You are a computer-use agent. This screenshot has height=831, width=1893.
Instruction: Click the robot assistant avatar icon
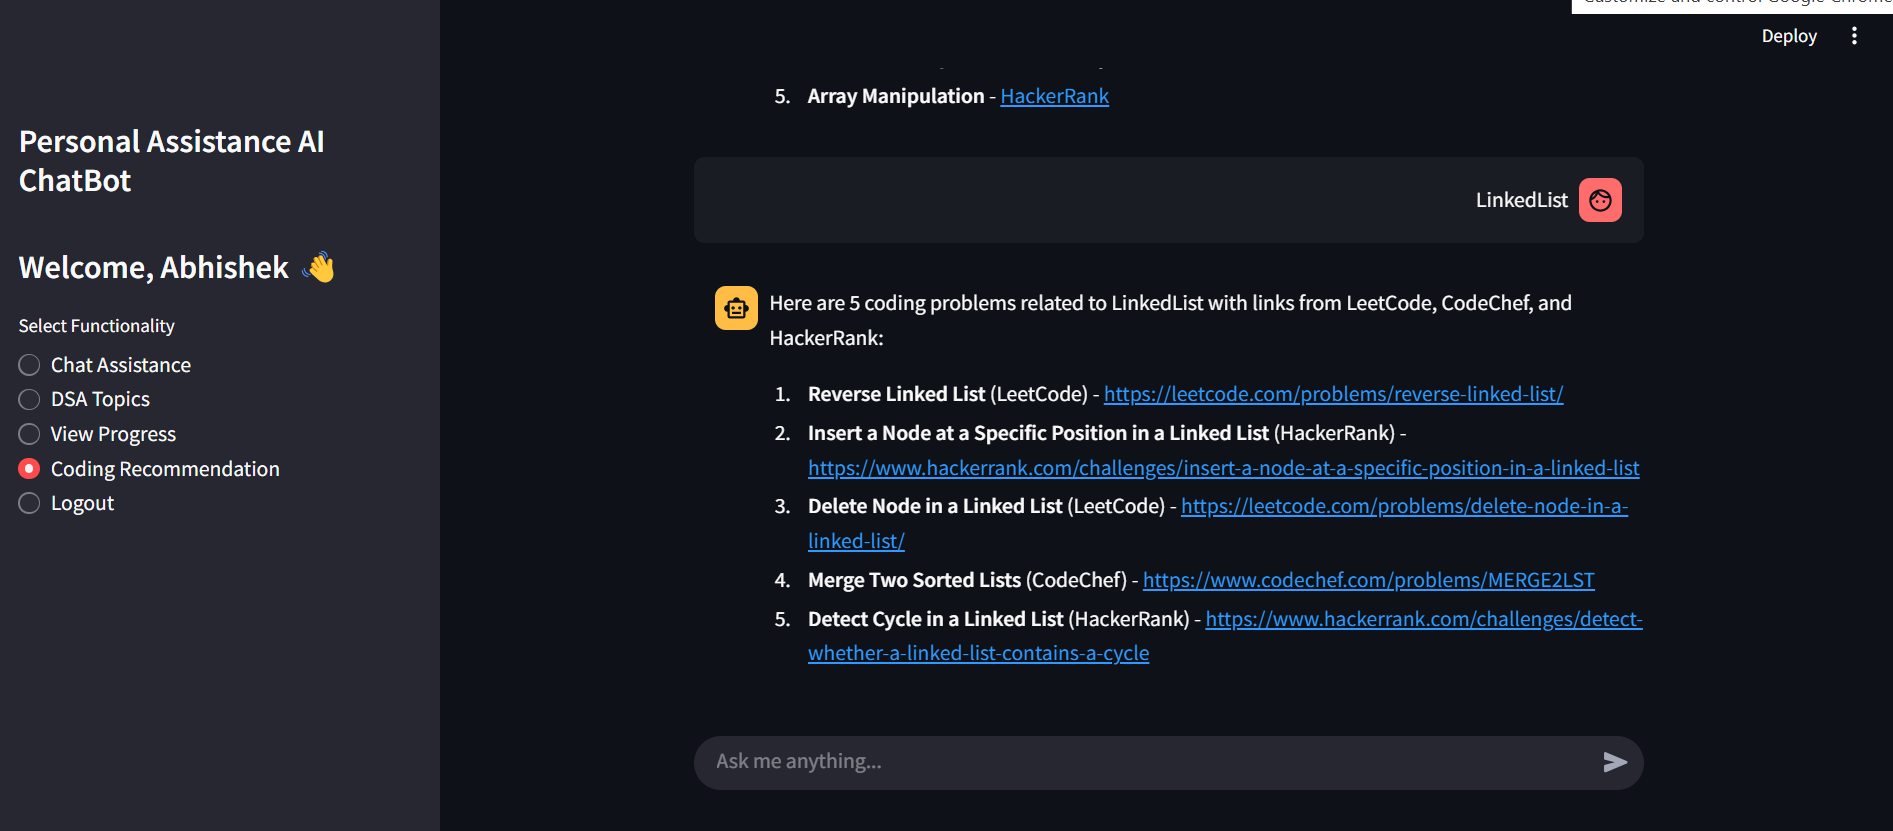[736, 308]
